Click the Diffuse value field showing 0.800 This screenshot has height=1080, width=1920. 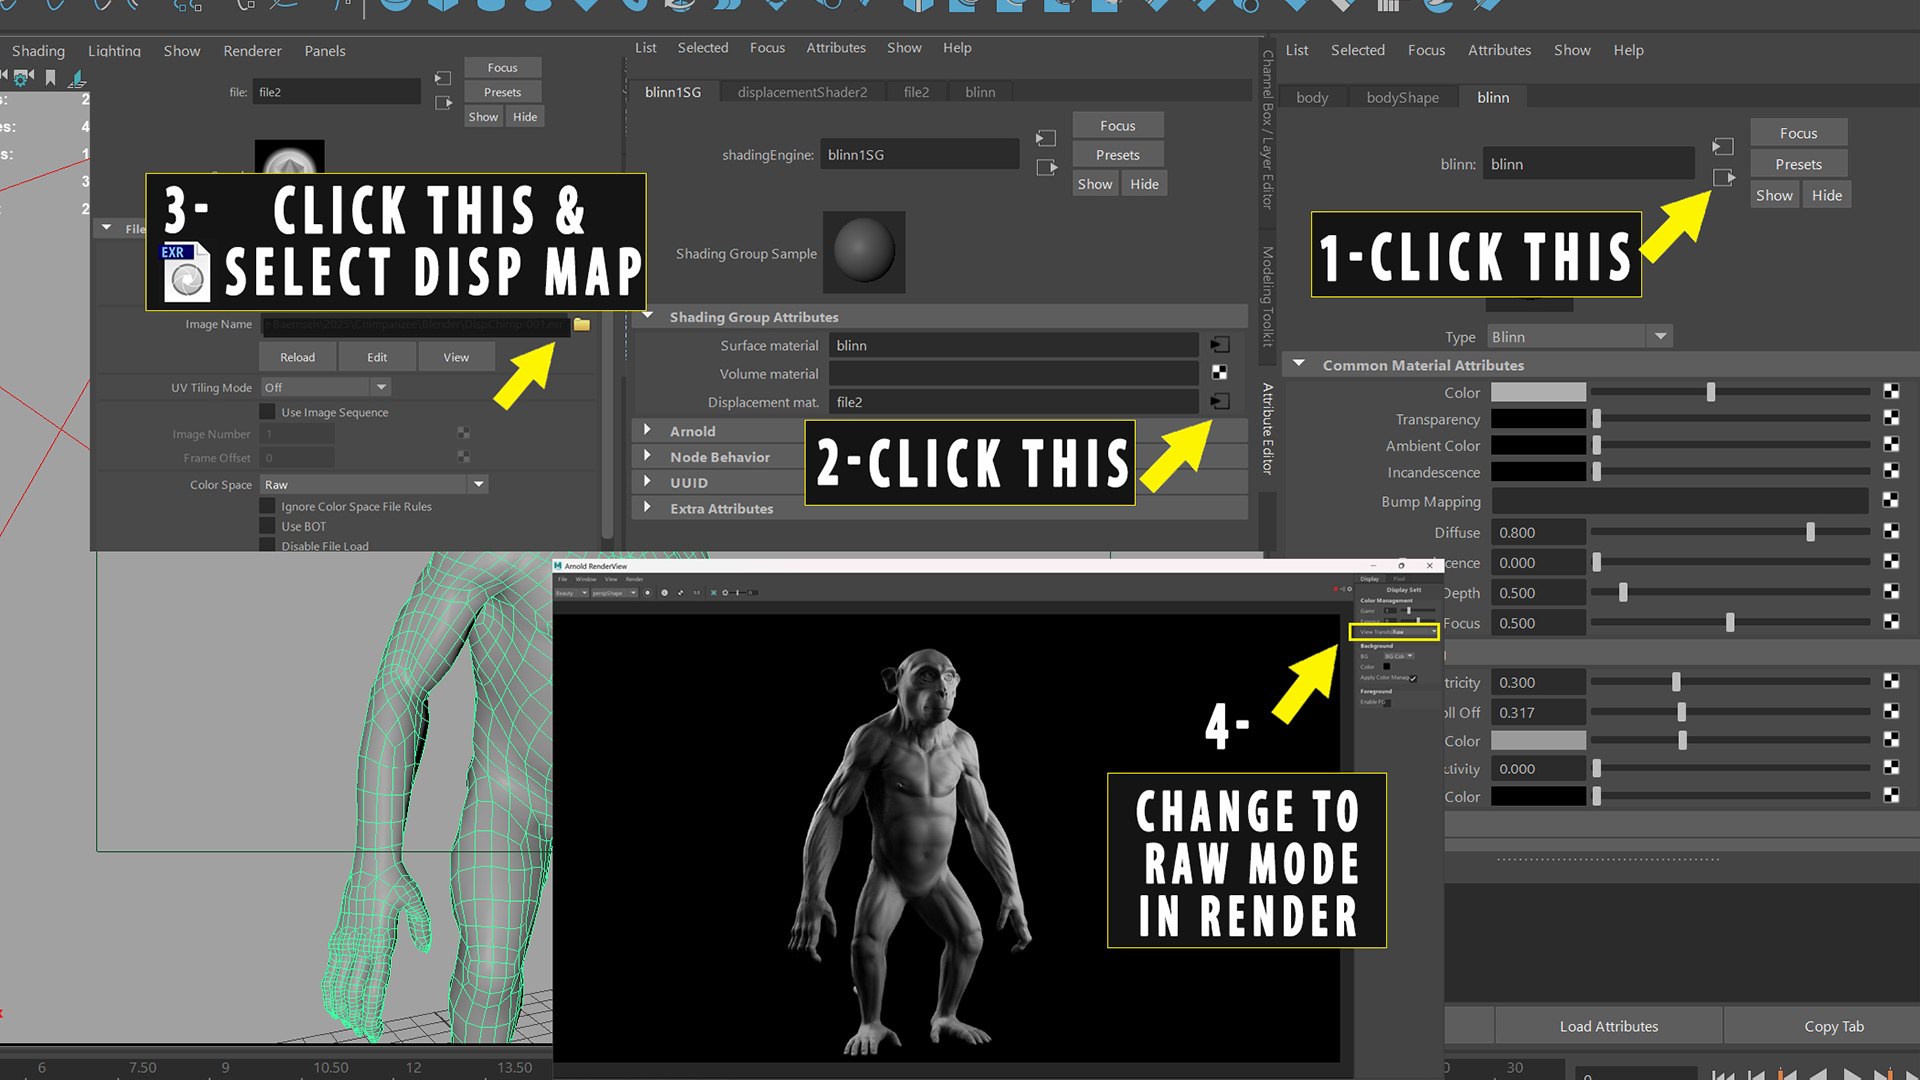1538,532
